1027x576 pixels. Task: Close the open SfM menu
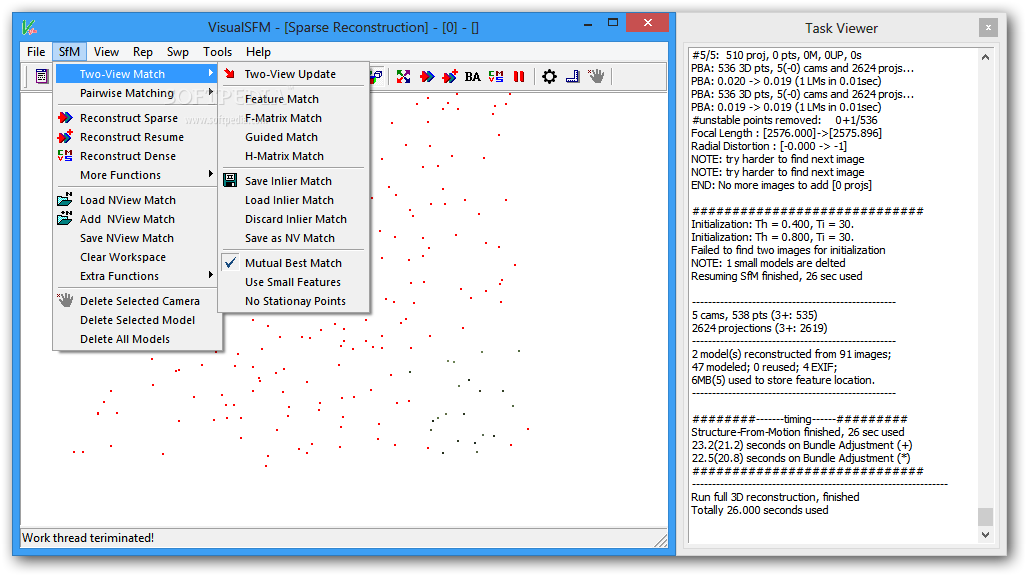click(x=69, y=52)
